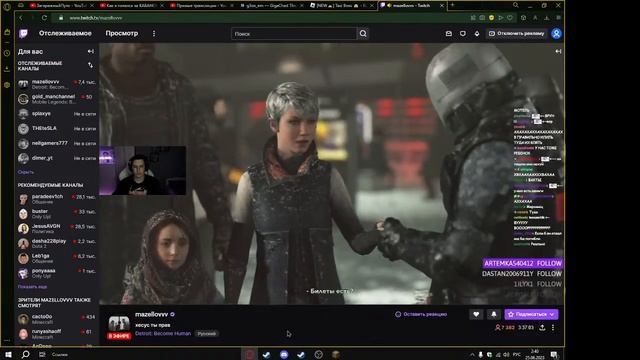The height and width of the screenshot is (360, 640).
Task: Open the Подписаться subscribe dropdown
Action: 531,314
